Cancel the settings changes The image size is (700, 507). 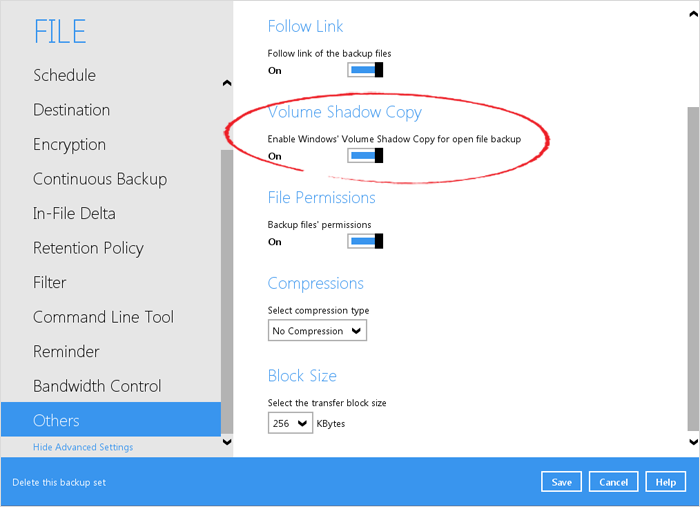click(x=613, y=482)
